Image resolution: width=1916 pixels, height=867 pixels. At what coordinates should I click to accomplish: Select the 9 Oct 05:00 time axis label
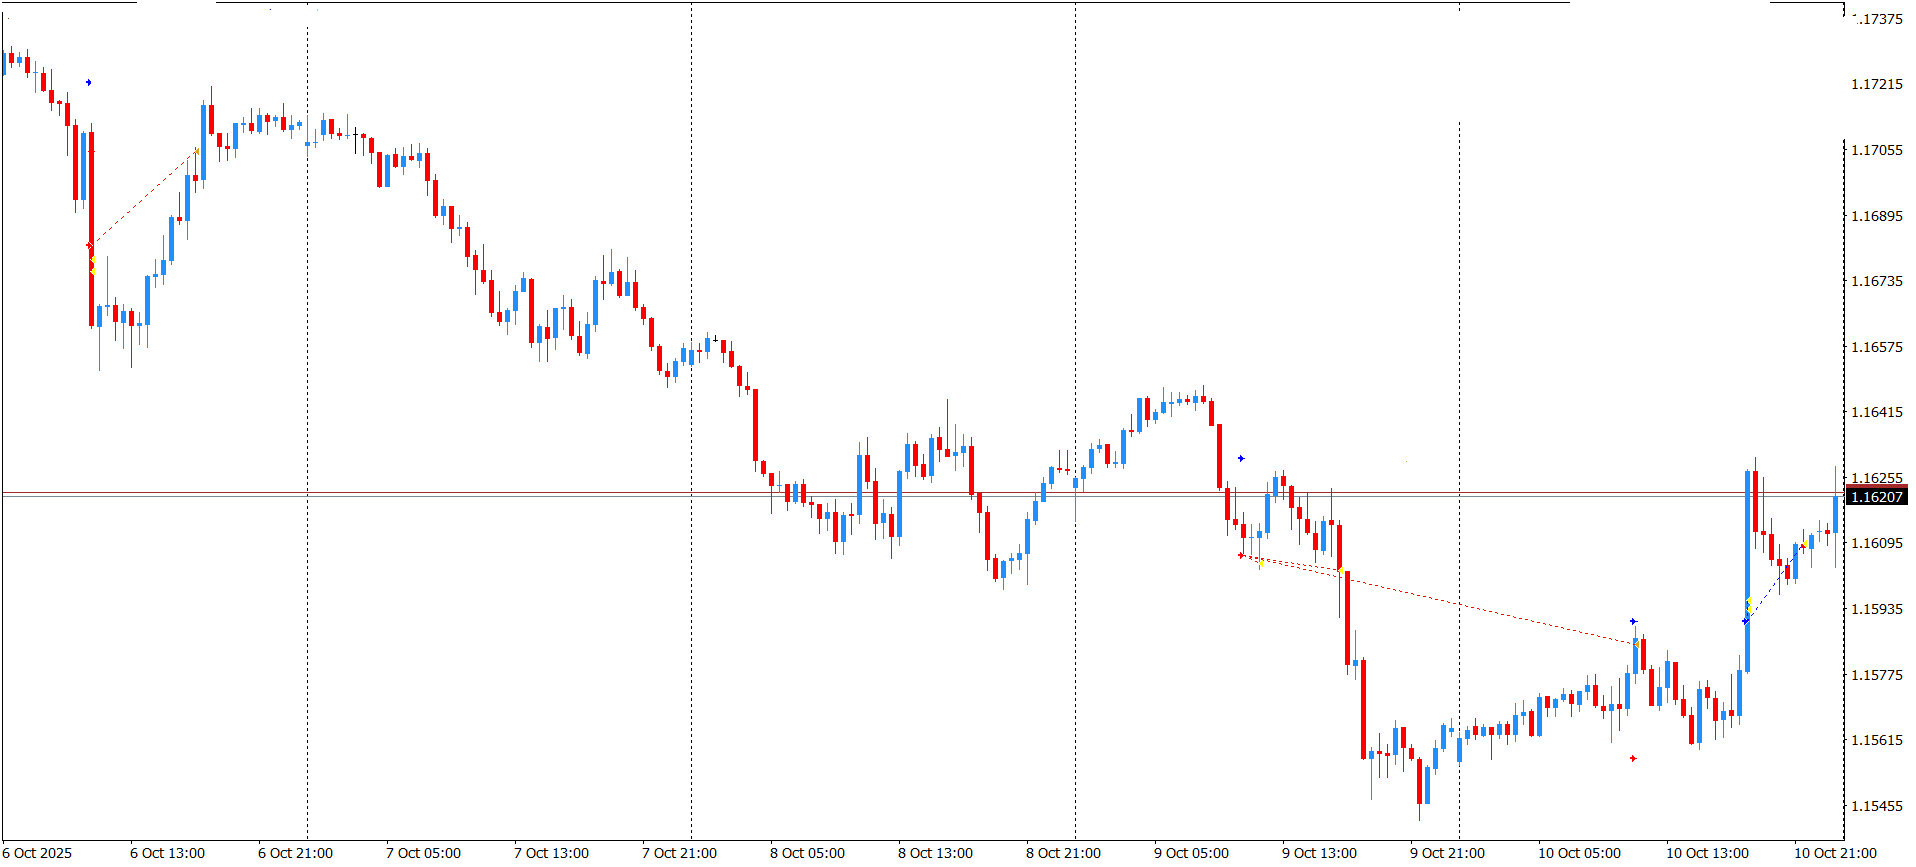click(x=1191, y=853)
